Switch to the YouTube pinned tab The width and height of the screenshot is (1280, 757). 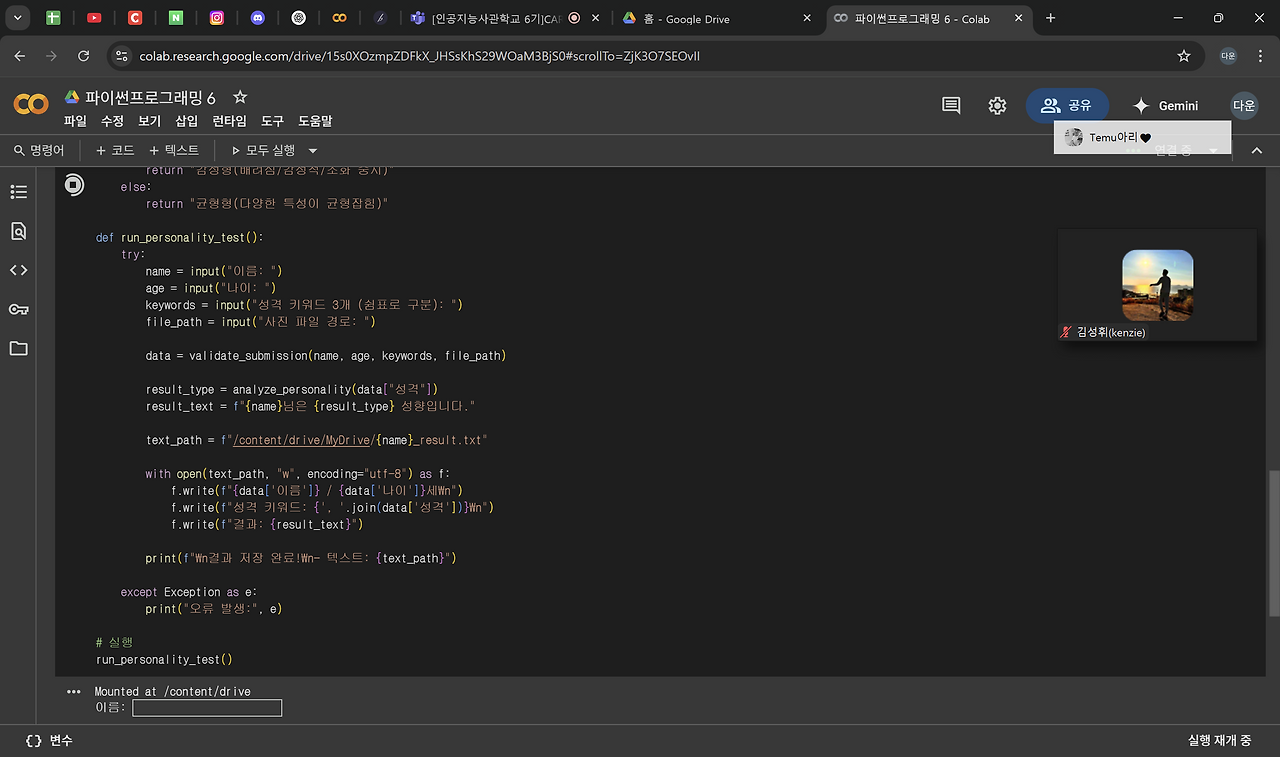[x=94, y=18]
